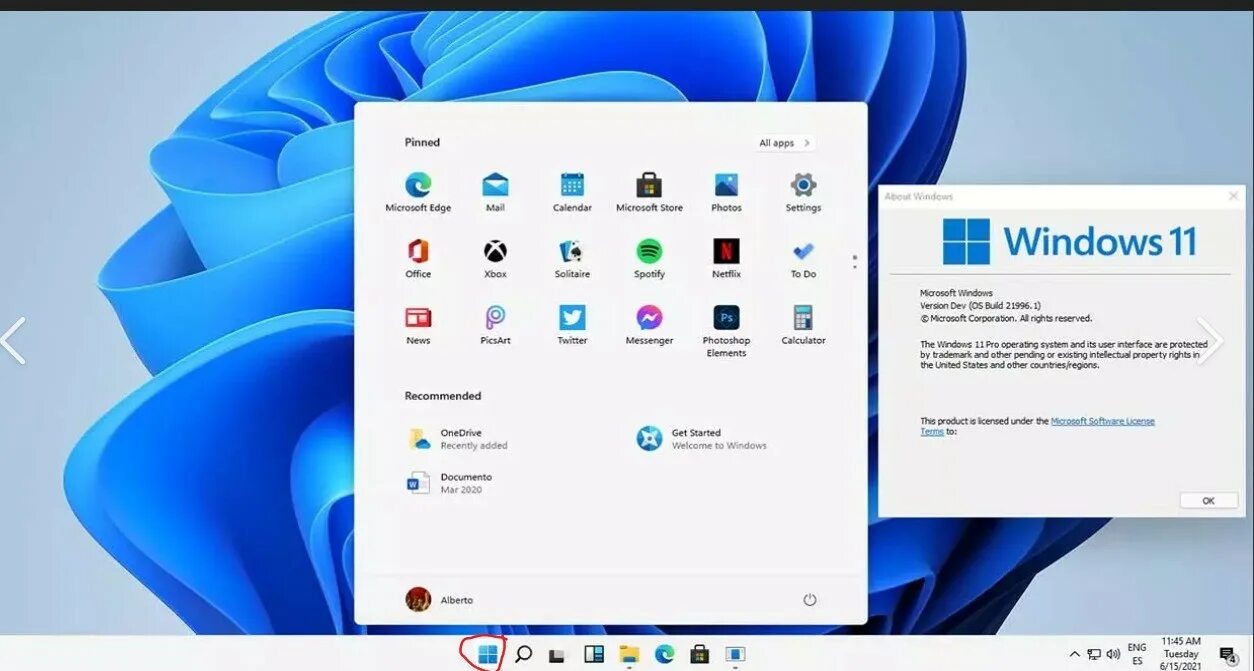Open the notification center icon
Image resolution: width=1254 pixels, height=671 pixels.
click(x=1228, y=654)
